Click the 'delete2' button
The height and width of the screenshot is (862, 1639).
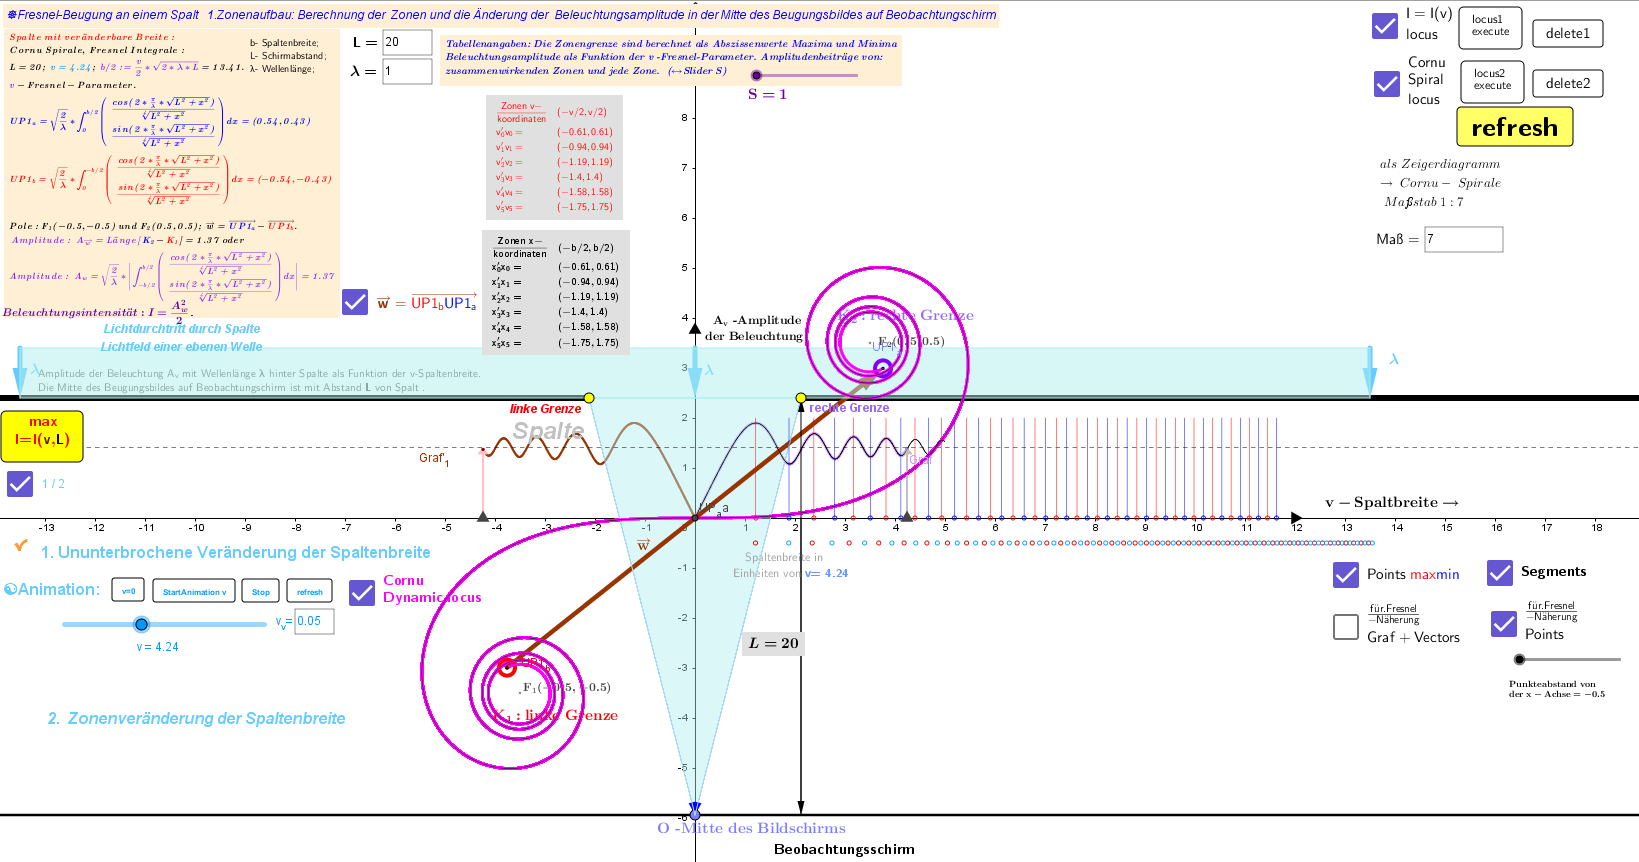pos(1567,83)
